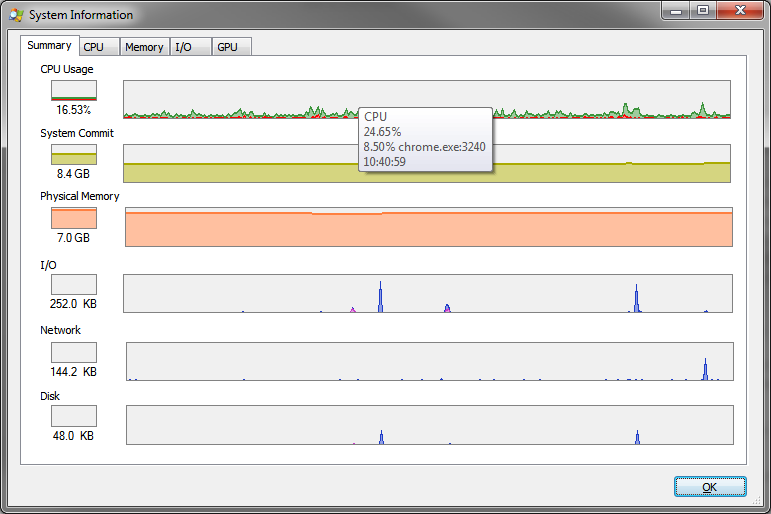Click the 144.2 KB network value
The image size is (771, 514).
click(73, 371)
